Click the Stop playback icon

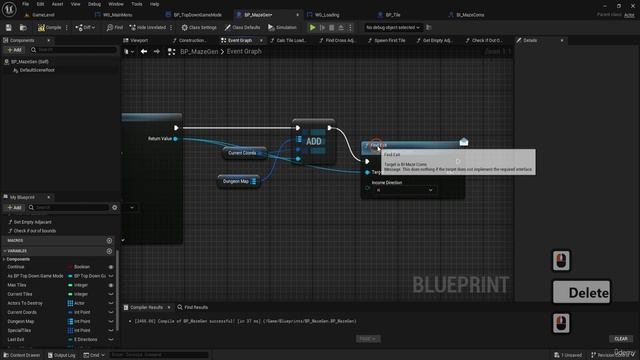point(331,27)
